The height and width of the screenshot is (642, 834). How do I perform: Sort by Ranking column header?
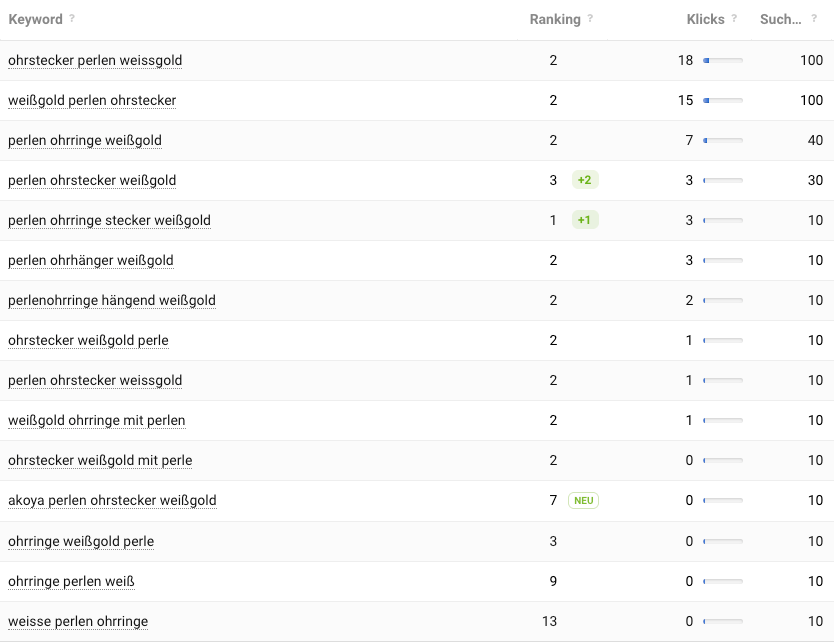(x=555, y=19)
